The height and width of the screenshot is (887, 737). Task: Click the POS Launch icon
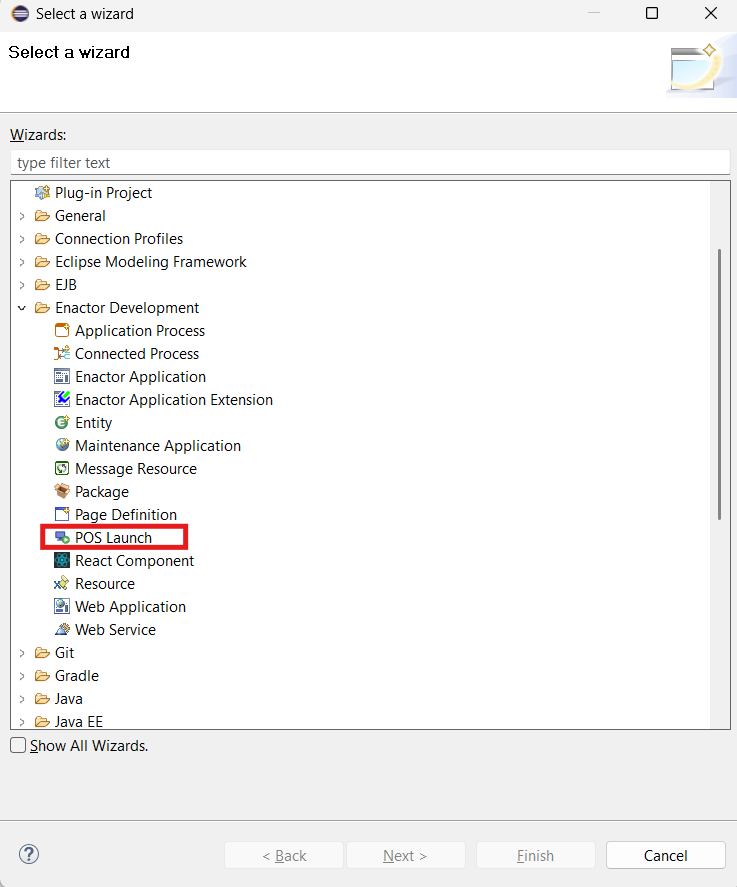point(62,537)
